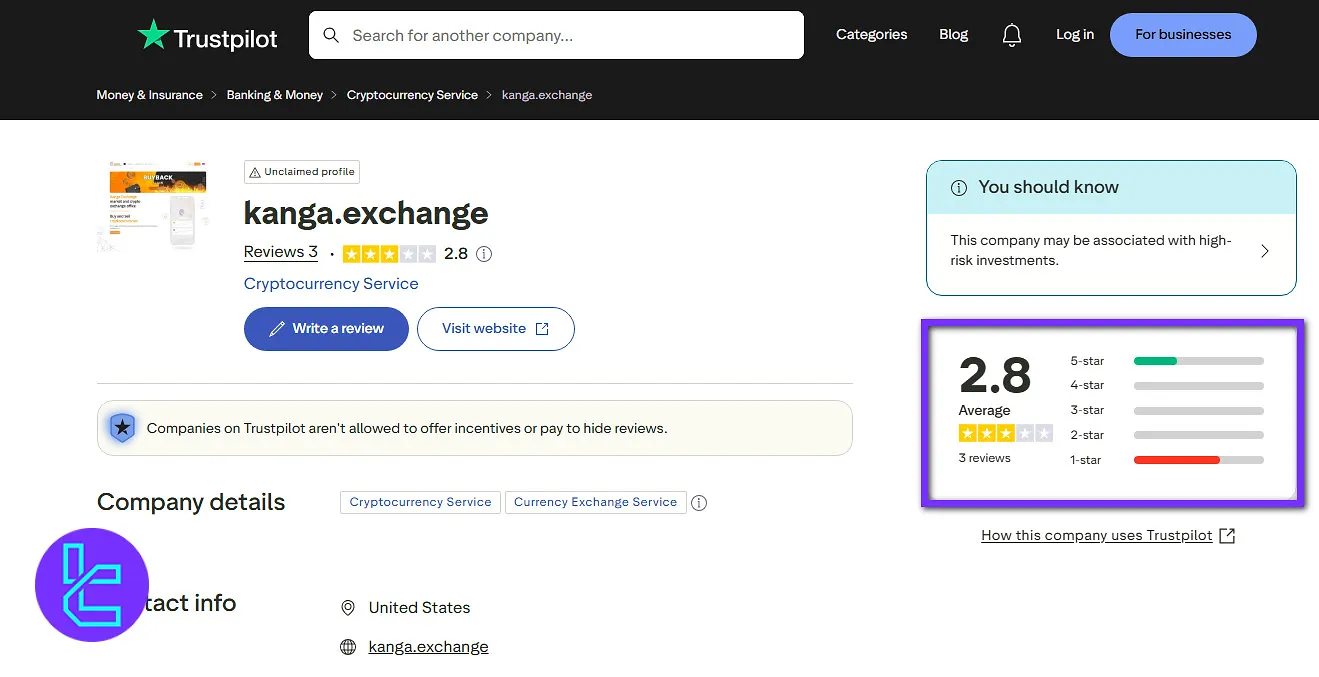Viewport: 1319px width, 677px height.
Task: Click the shield star icon in notice
Action: (122, 428)
